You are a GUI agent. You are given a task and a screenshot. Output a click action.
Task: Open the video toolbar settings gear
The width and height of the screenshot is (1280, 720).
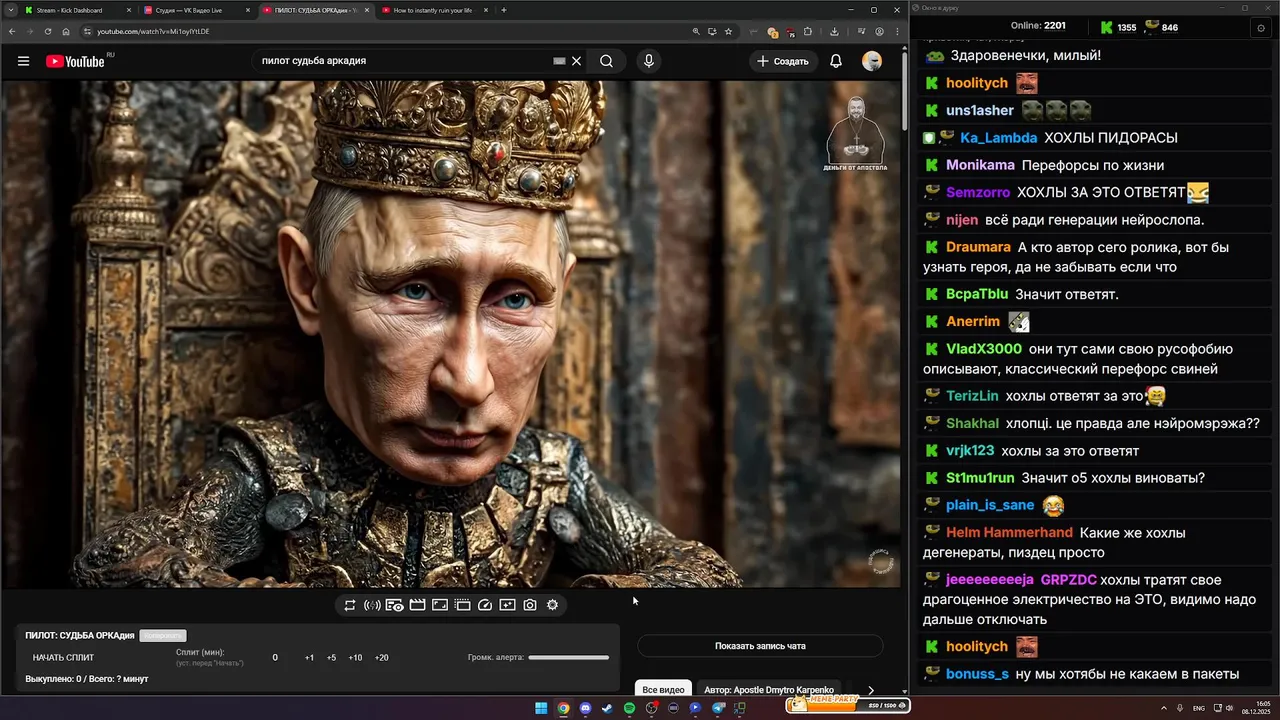[552, 605]
